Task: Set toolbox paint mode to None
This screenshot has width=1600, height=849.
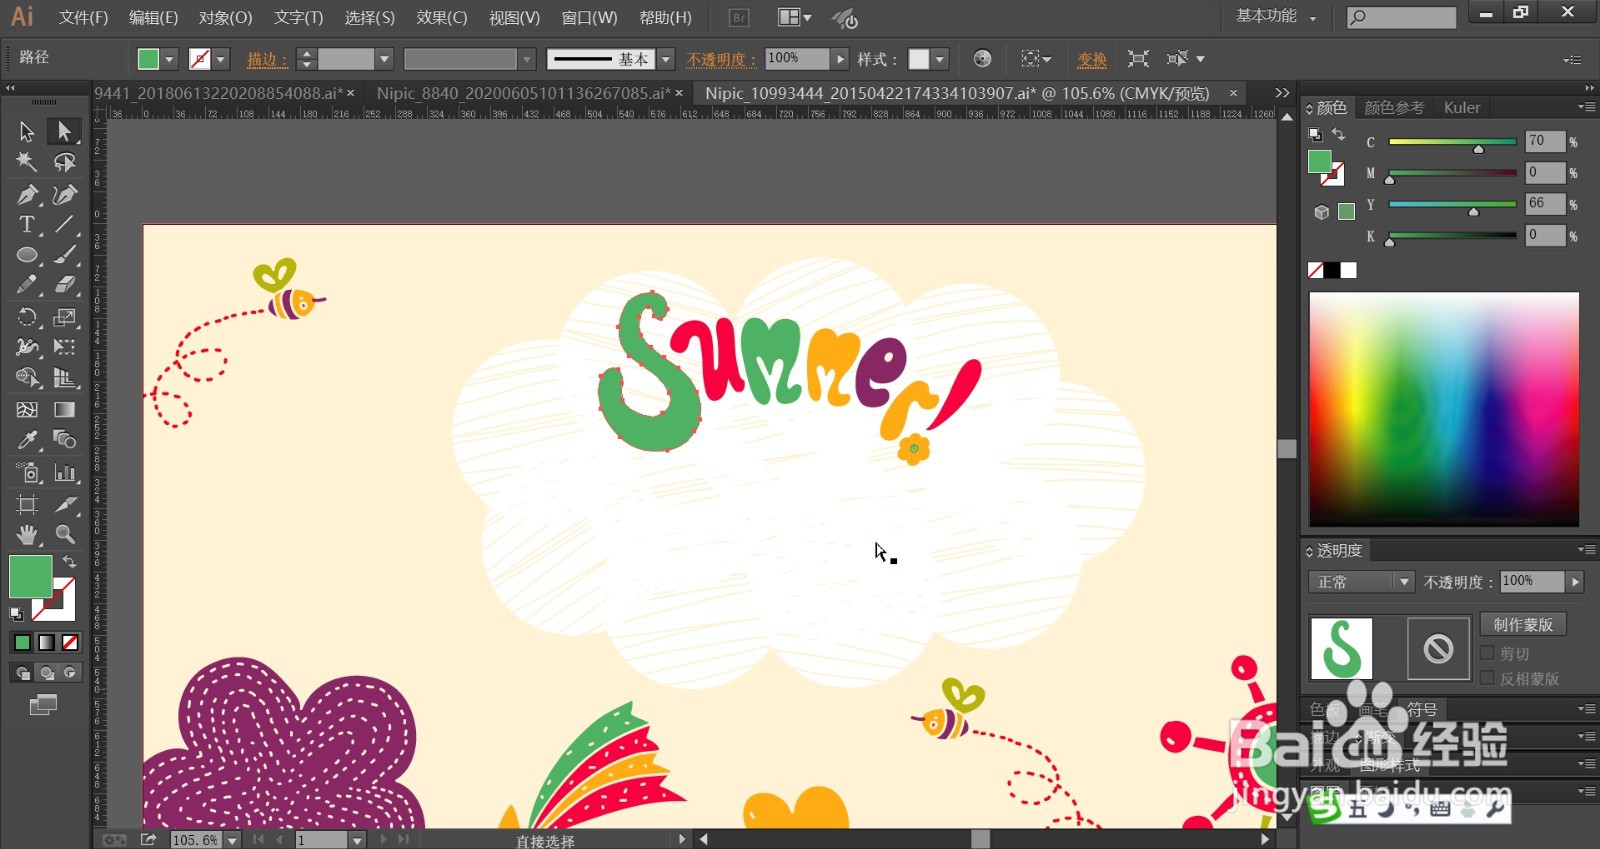Action: click(x=70, y=642)
